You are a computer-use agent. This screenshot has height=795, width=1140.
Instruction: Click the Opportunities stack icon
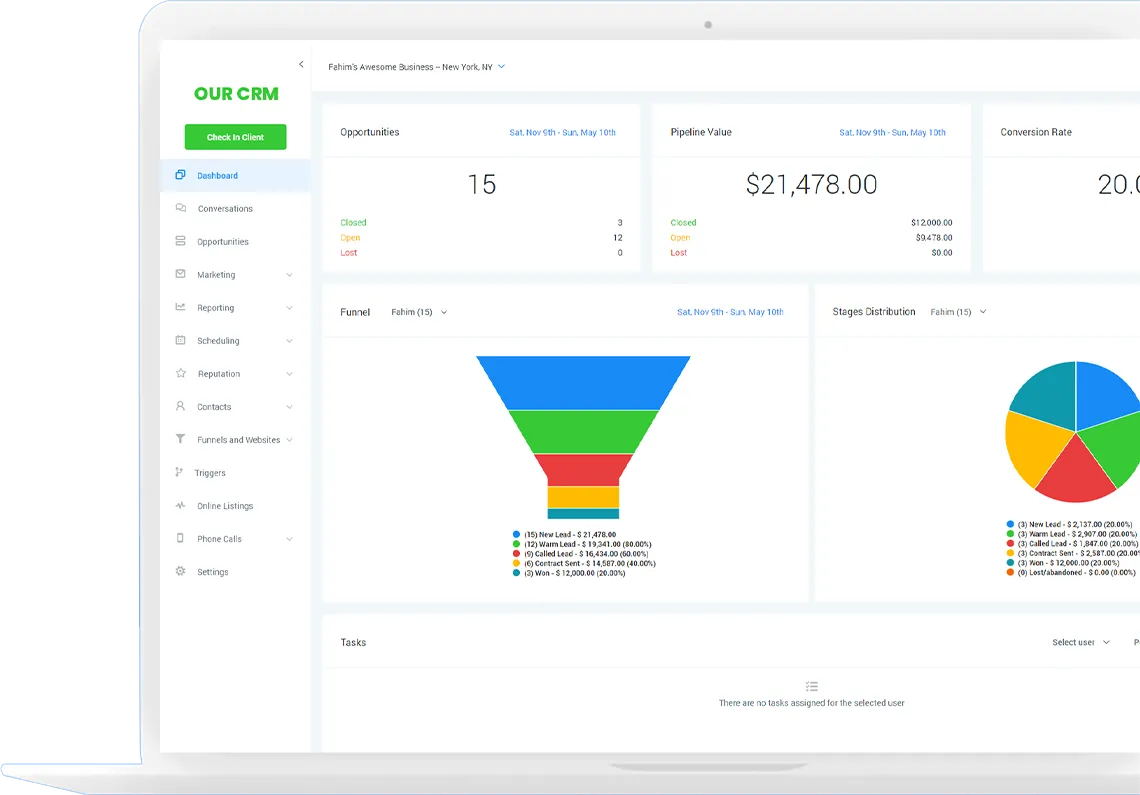pos(180,241)
